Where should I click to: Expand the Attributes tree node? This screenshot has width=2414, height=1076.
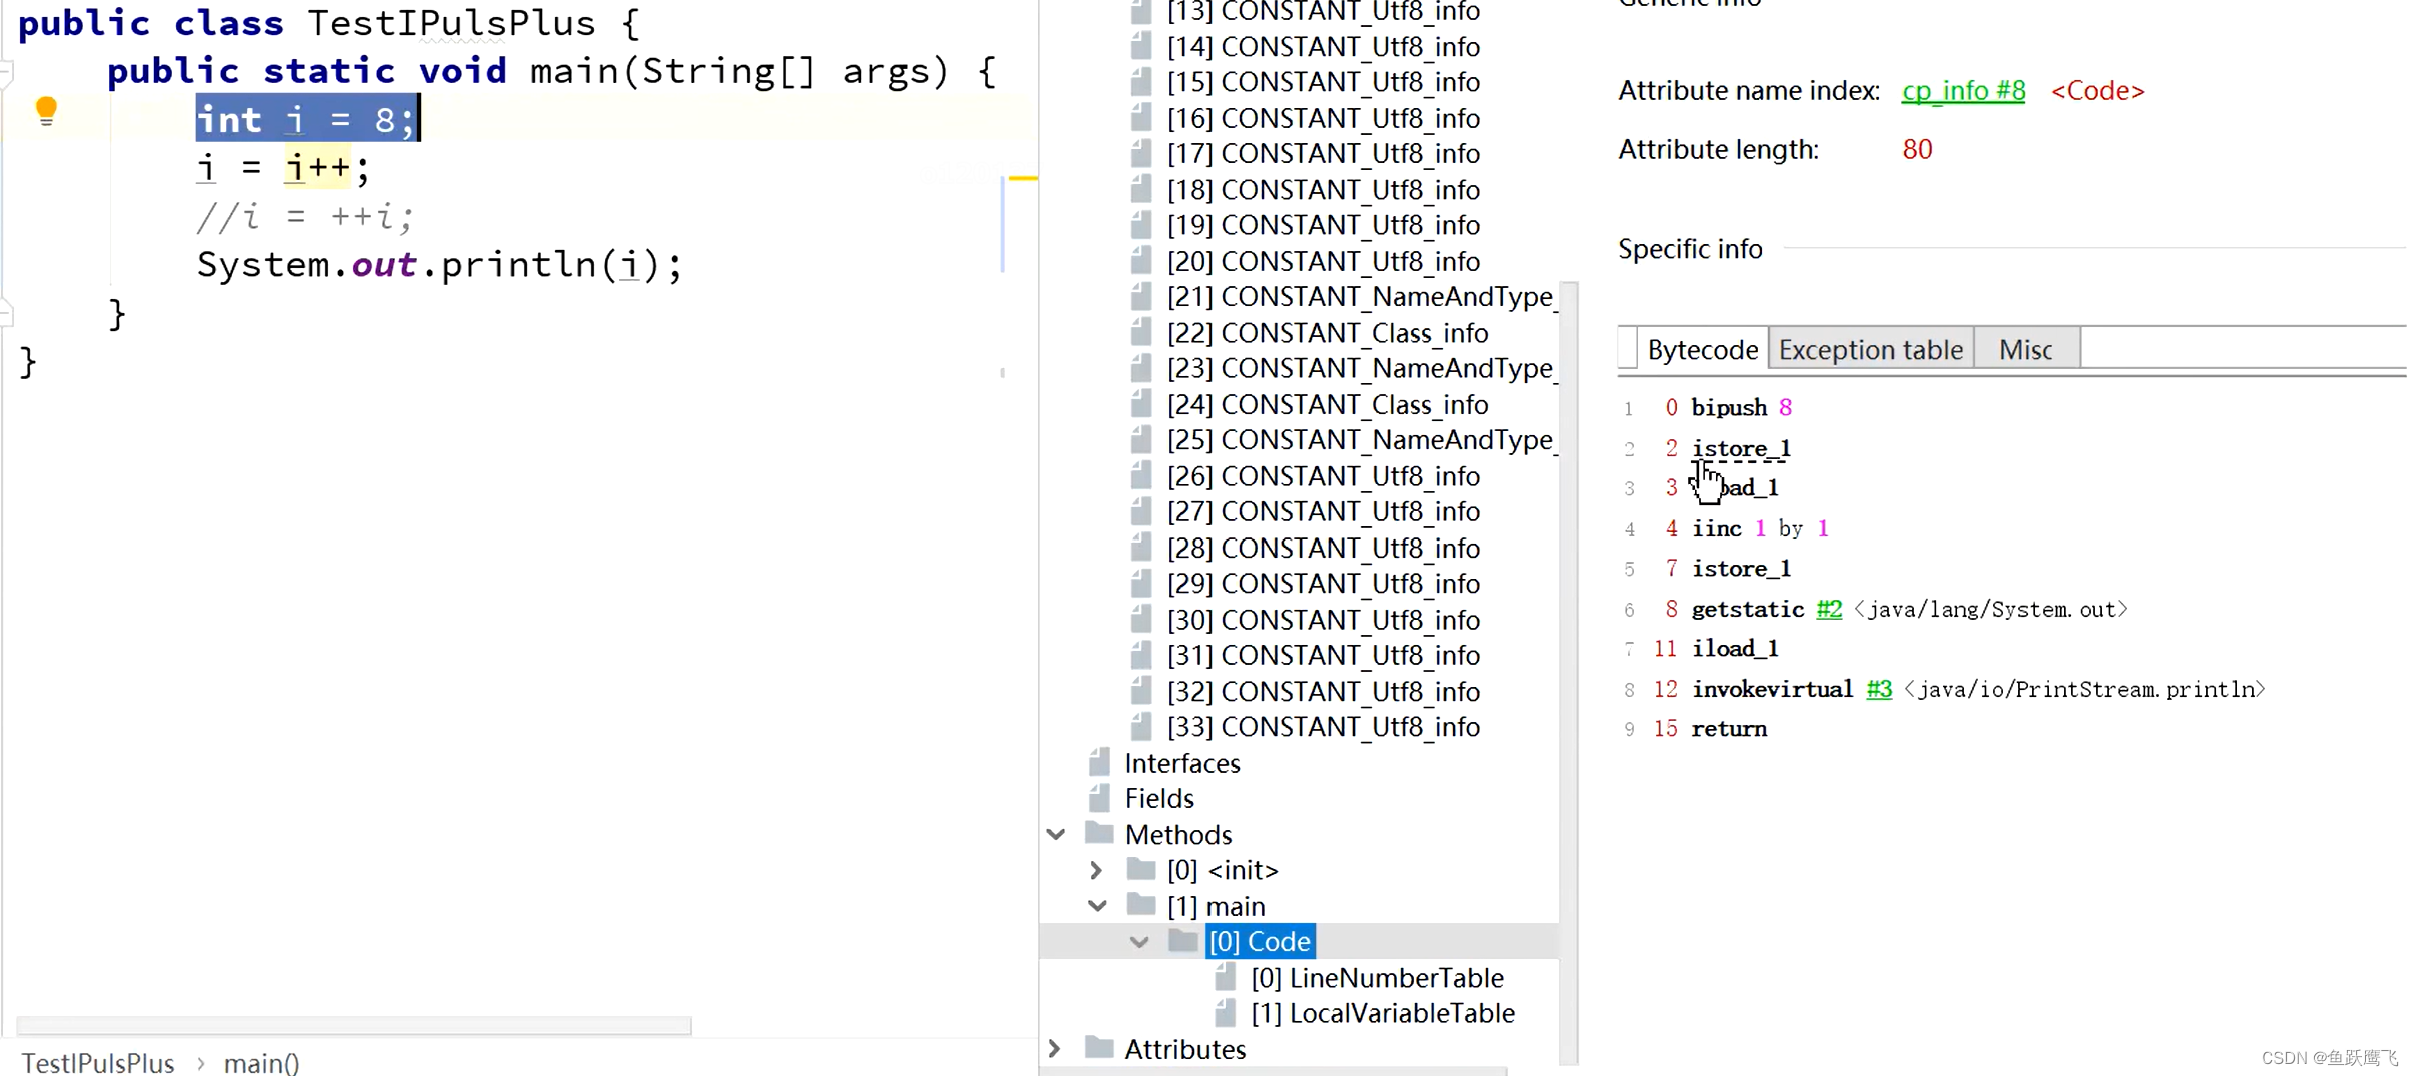click(1055, 1048)
